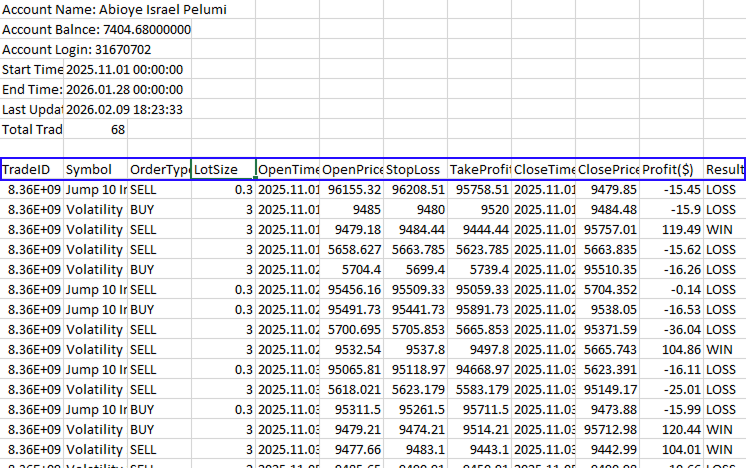Click the TakeProfit cell 9520
Image resolution: width=746 pixels, height=468 pixels.
point(479,209)
